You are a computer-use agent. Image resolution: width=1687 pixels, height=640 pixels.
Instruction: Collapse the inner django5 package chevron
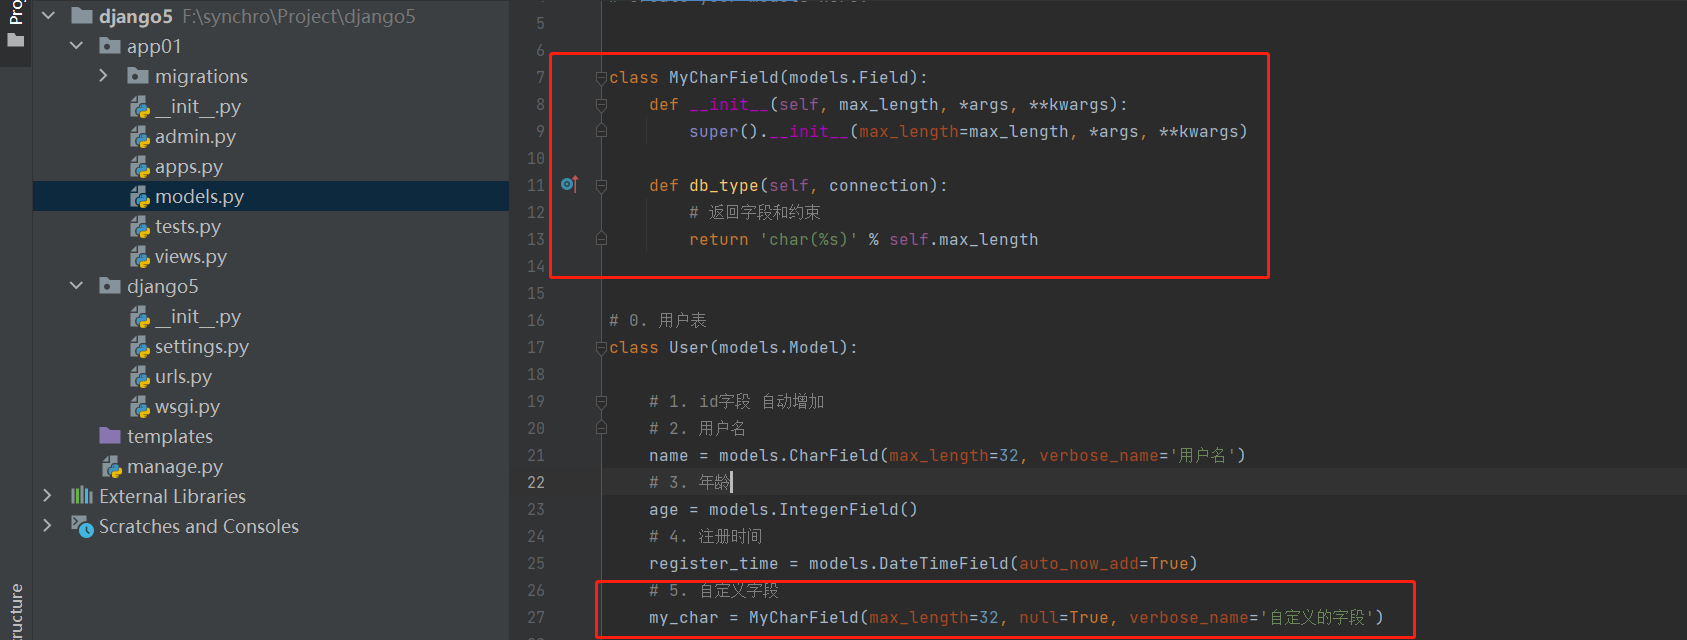click(x=76, y=286)
